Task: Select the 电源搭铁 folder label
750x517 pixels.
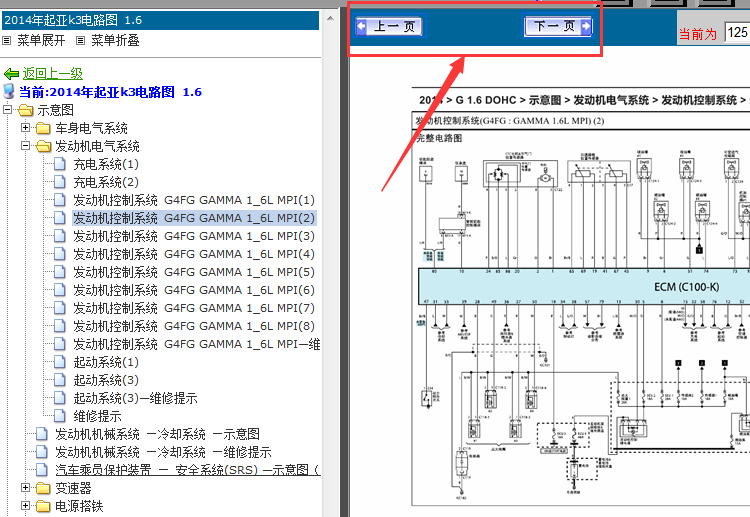Action: [x=79, y=506]
